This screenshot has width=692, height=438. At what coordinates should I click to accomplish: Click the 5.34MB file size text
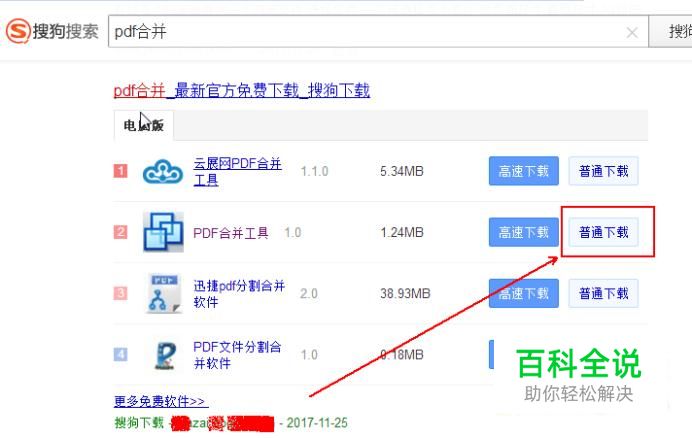[402, 171]
